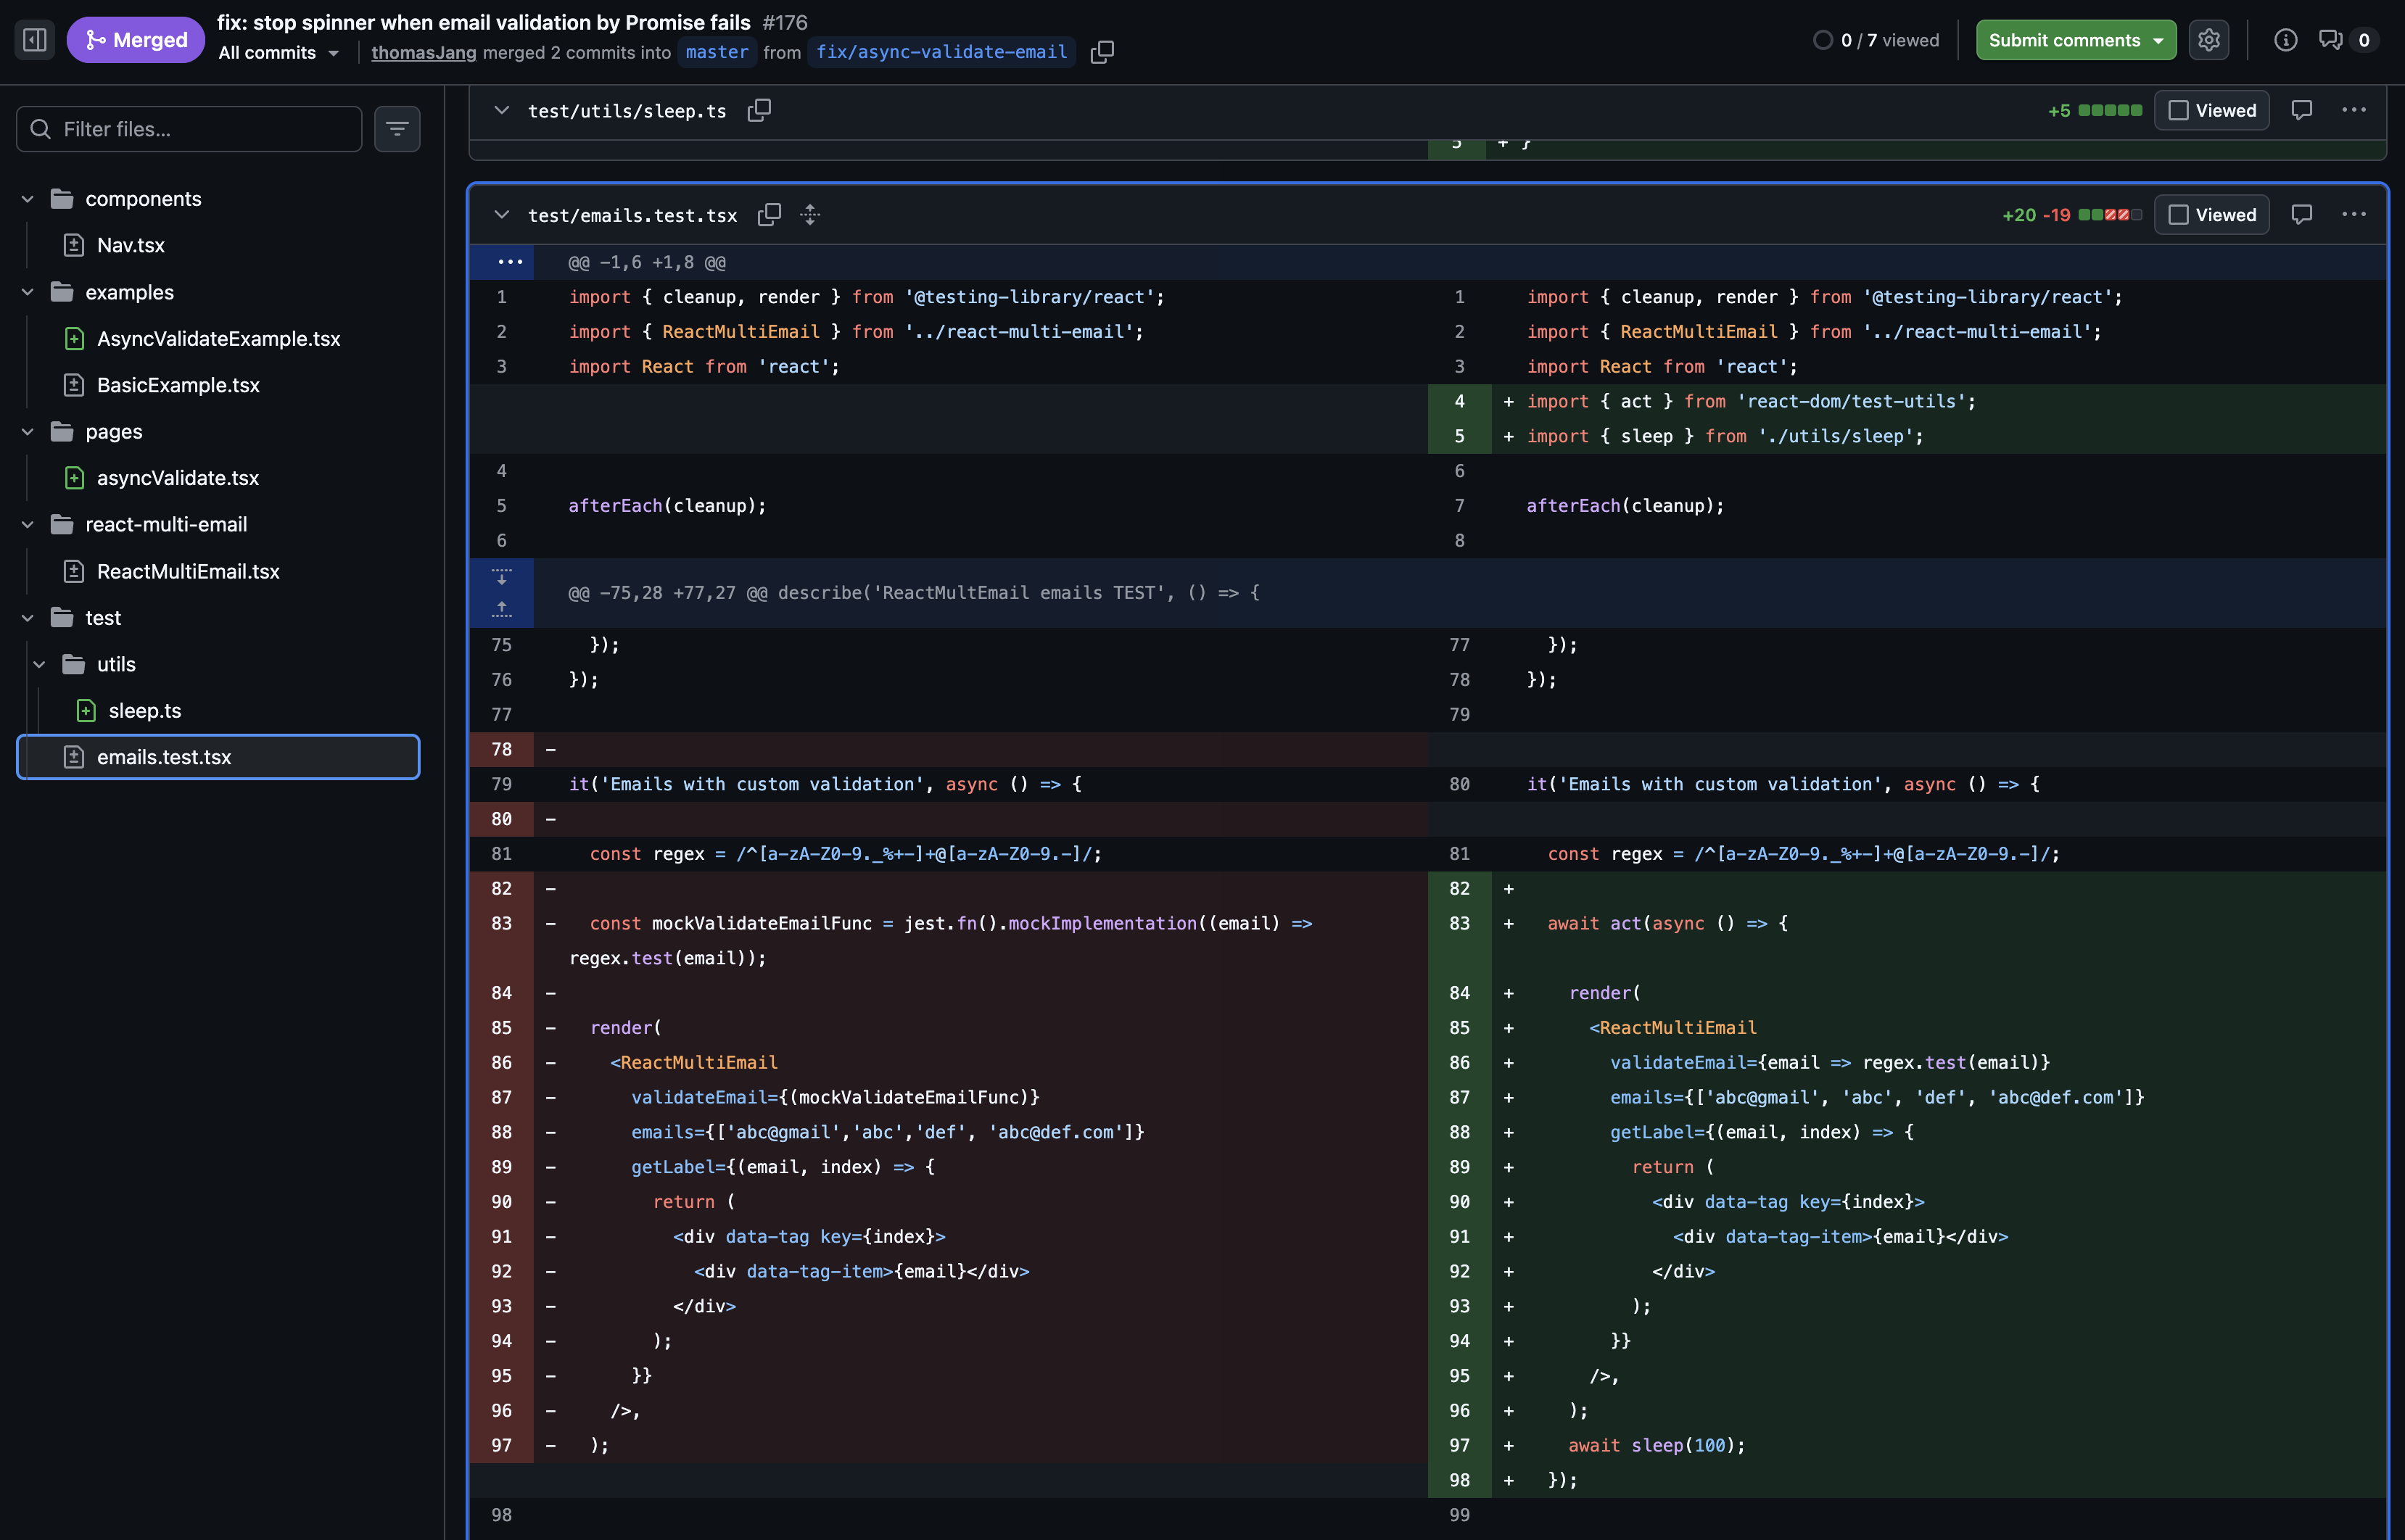Select AsyncValidateExample.tsx in the file tree
The width and height of the screenshot is (2405, 1540).
(218, 339)
